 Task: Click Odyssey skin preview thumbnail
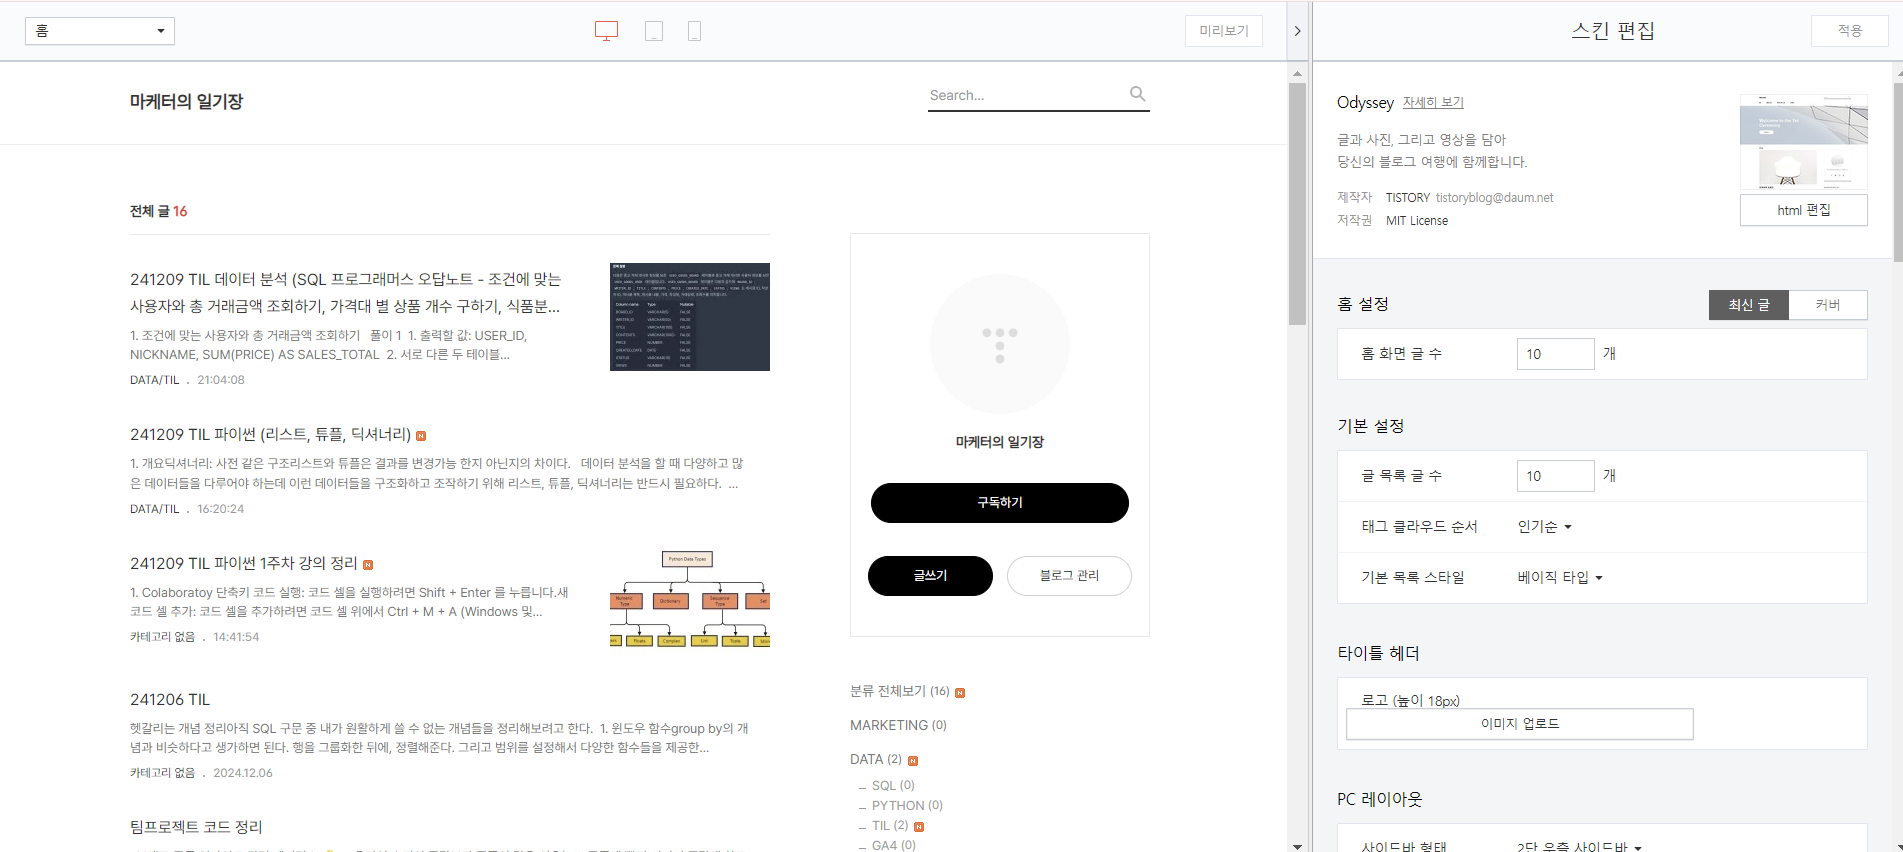tap(1803, 143)
